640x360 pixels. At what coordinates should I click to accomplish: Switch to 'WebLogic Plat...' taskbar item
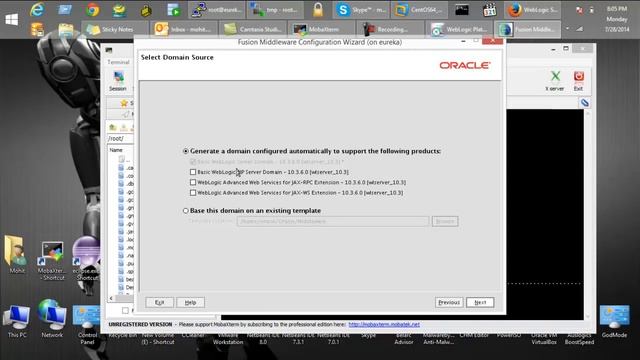[x=459, y=29]
